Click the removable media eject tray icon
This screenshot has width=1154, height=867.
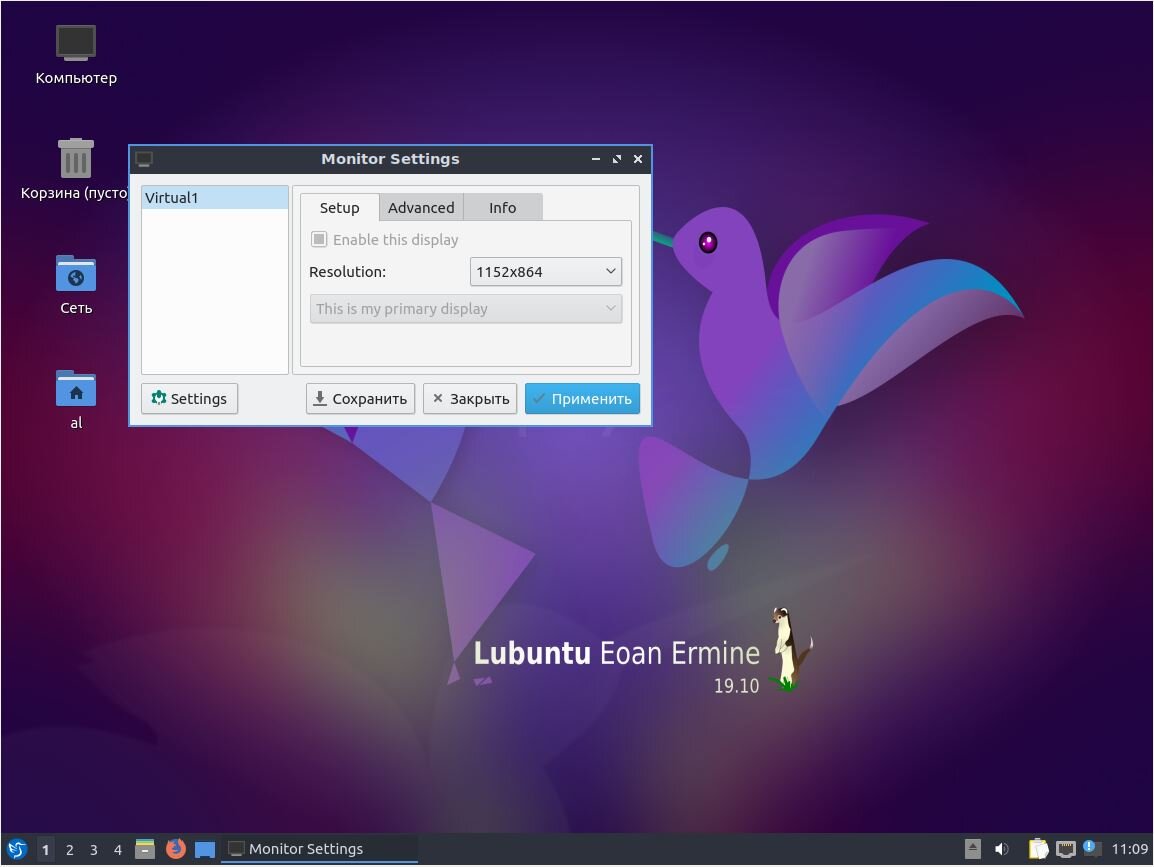pos(971,848)
